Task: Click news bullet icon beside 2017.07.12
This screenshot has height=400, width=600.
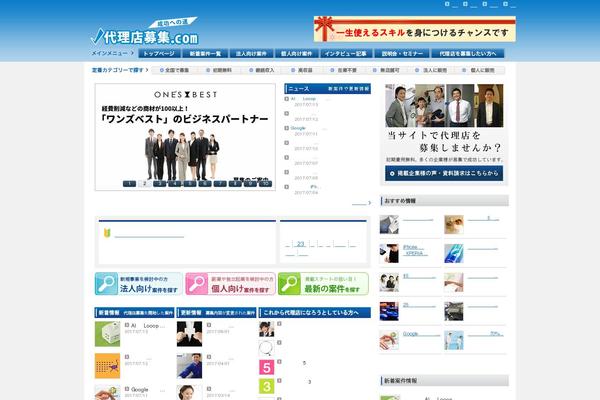Action: (x=286, y=114)
